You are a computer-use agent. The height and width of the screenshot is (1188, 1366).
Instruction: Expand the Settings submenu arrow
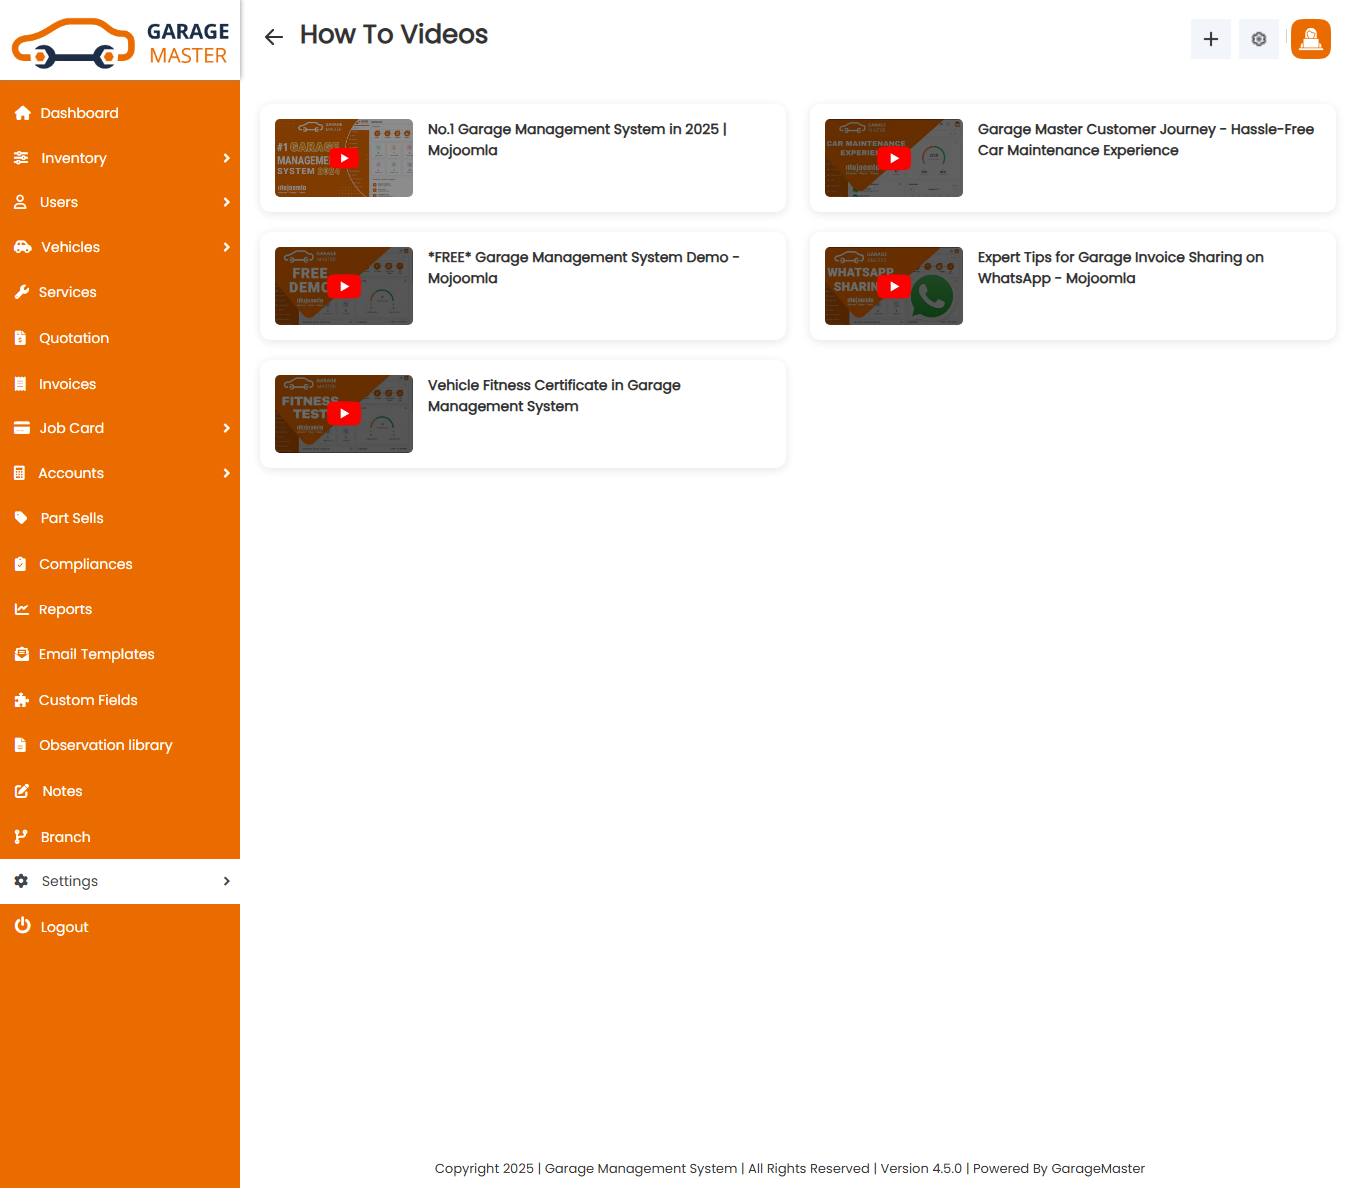(226, 881)
